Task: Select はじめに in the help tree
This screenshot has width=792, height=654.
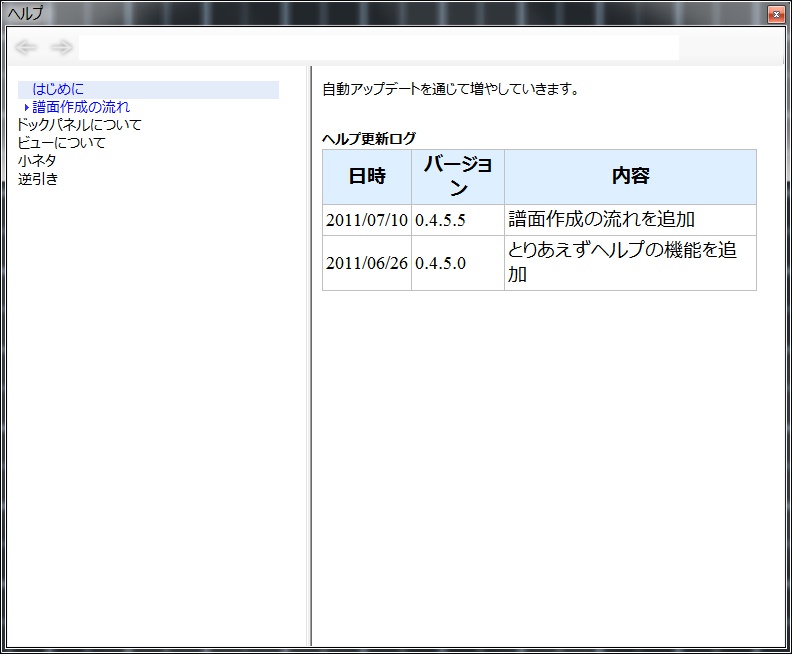Action: pos(58,89)
